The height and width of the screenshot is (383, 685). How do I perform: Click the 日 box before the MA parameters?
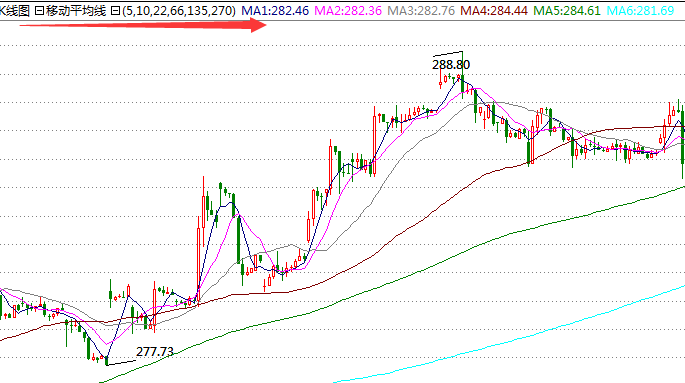point(115,10)
